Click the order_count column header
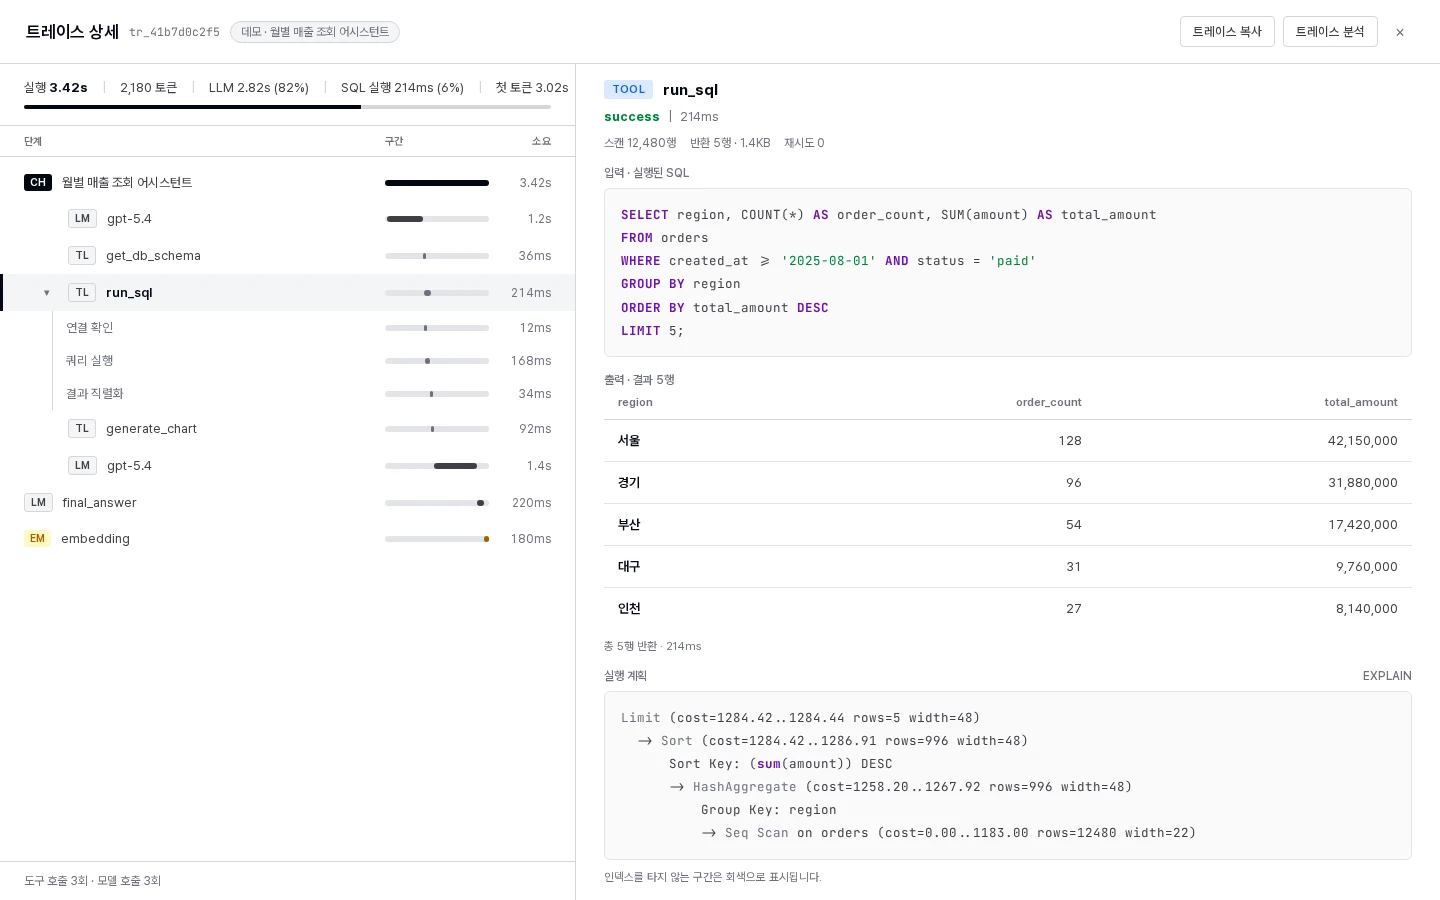 pyautogui.click(x=1049, y=403)
